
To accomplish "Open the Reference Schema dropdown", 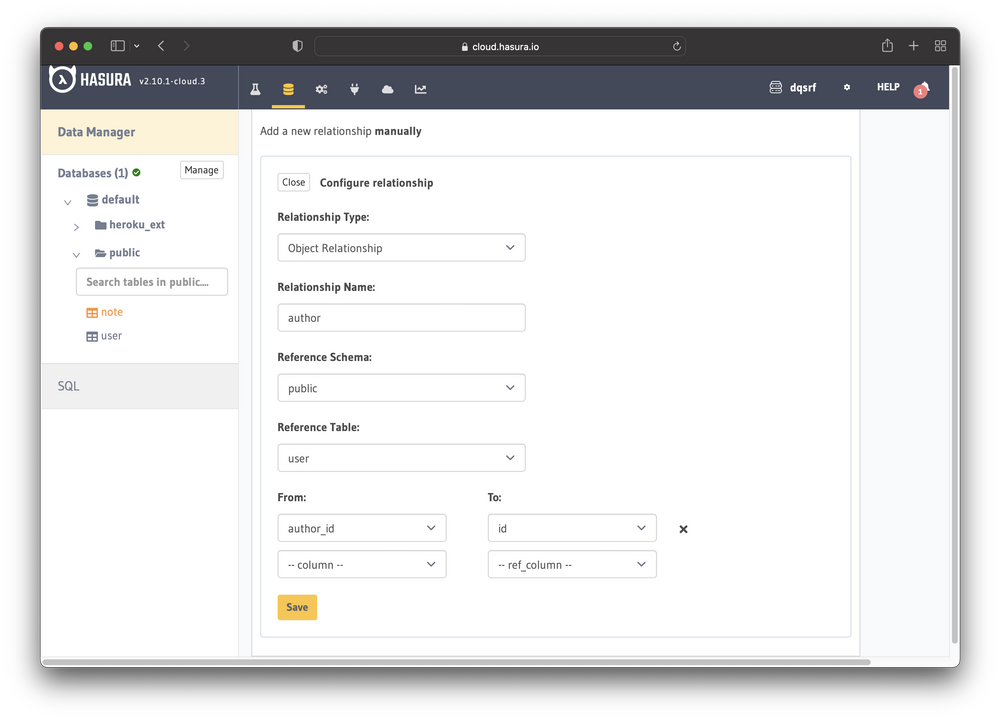I will click(x=400, y=387).
